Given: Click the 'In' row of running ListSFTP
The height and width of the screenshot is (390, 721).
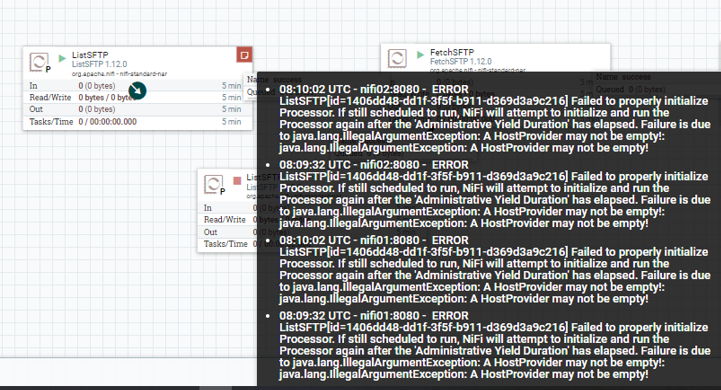Looking at the screenshot, I should click(137, 86).
